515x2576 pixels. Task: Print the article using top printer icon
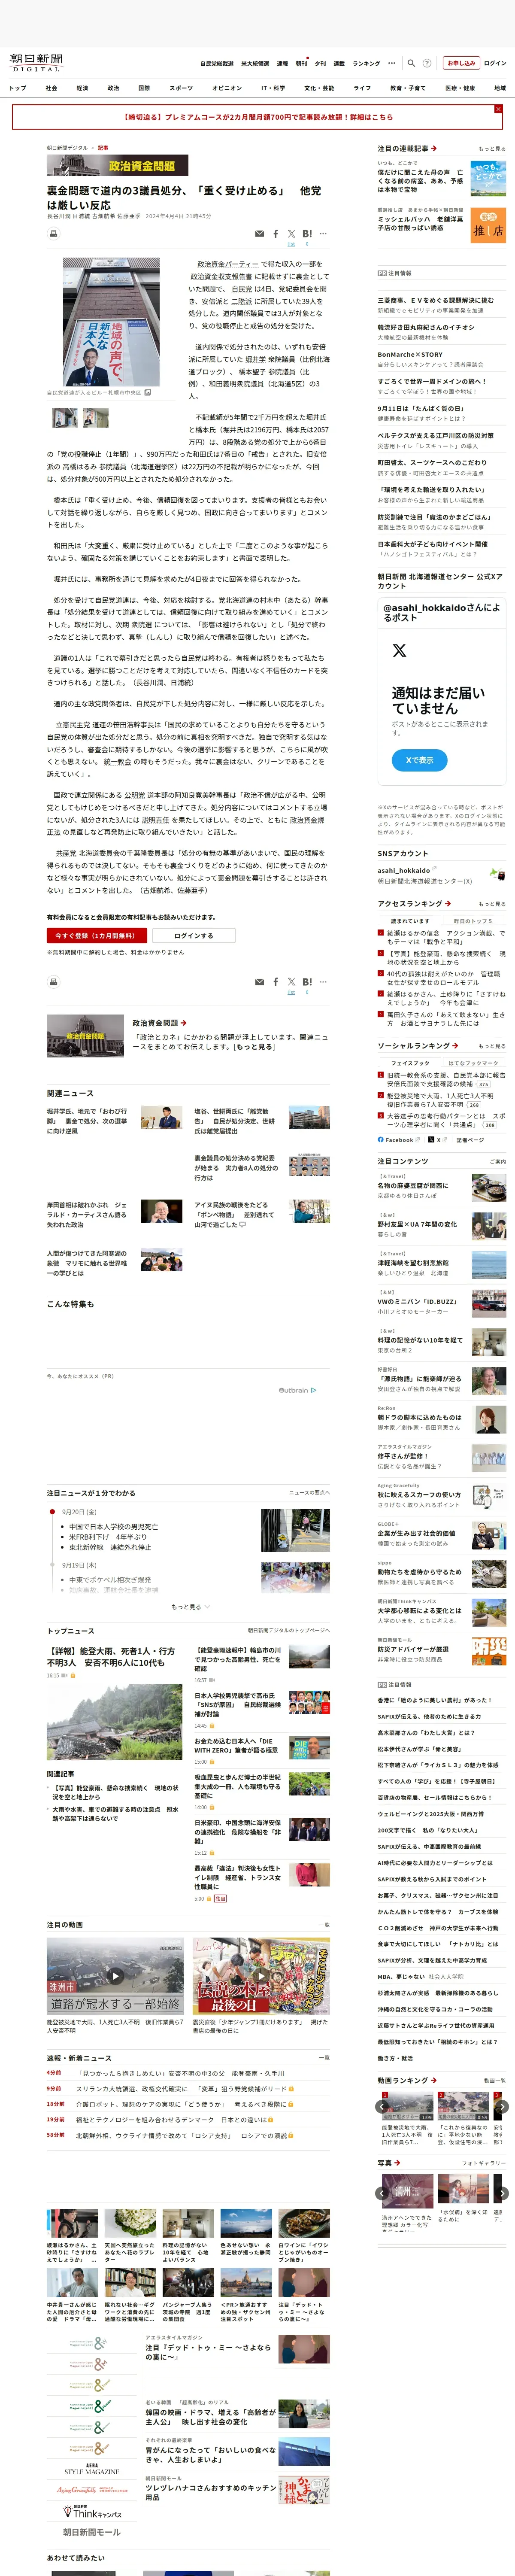[54, 233]
